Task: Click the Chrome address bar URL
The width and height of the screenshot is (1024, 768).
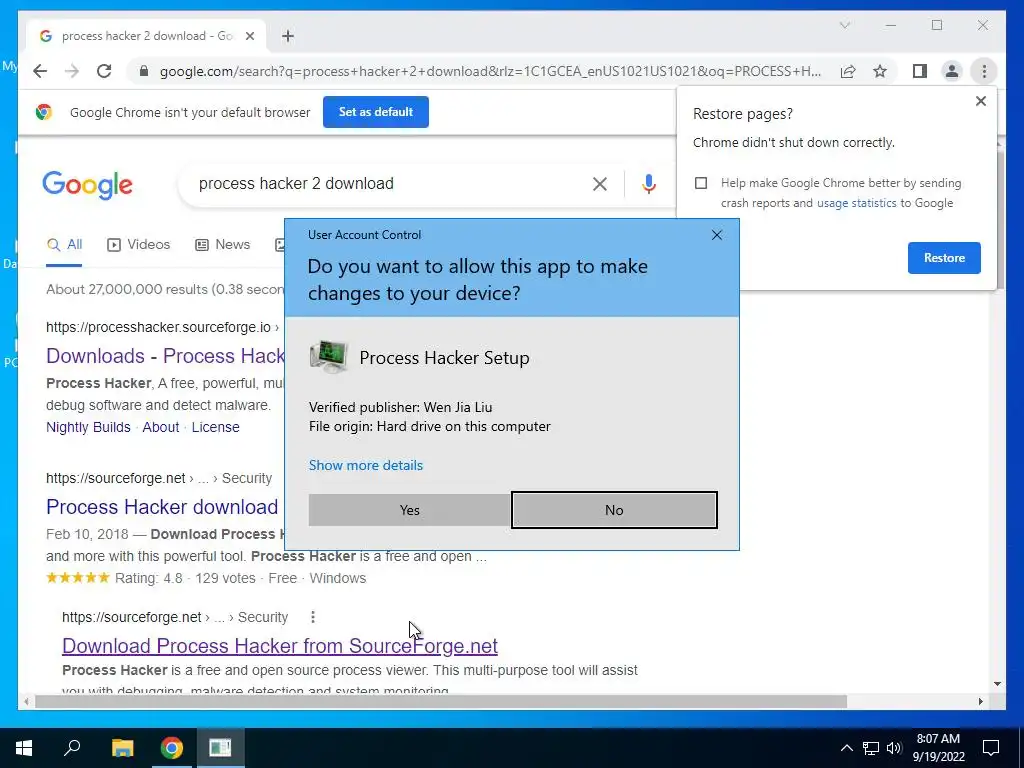Action: 490,71
